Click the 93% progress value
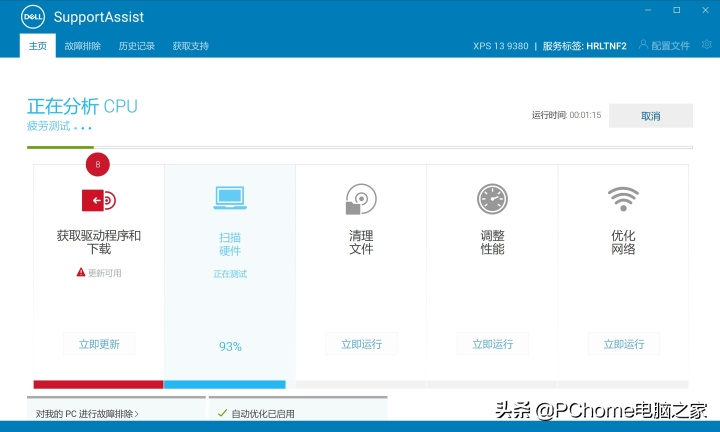Screen dimensions: 720x432 [x=230, y=346]
